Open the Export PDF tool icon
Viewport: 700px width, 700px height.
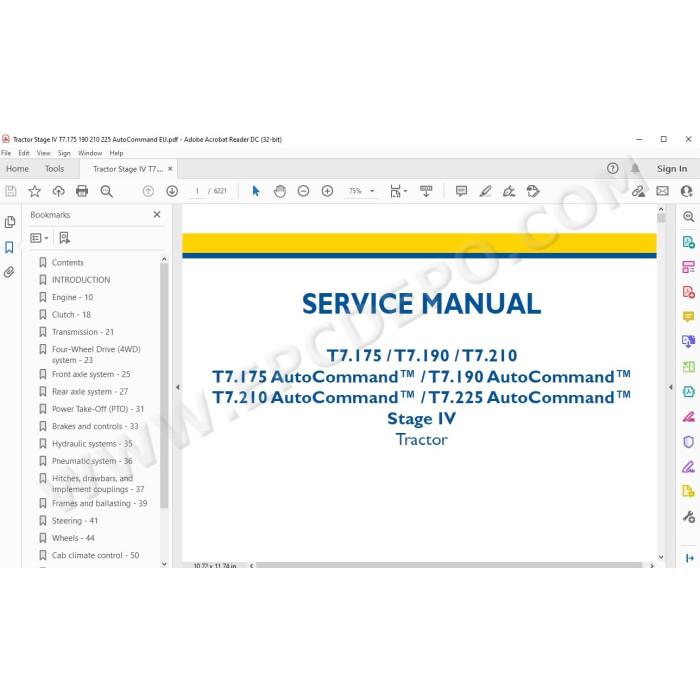[x=689, y=242]
